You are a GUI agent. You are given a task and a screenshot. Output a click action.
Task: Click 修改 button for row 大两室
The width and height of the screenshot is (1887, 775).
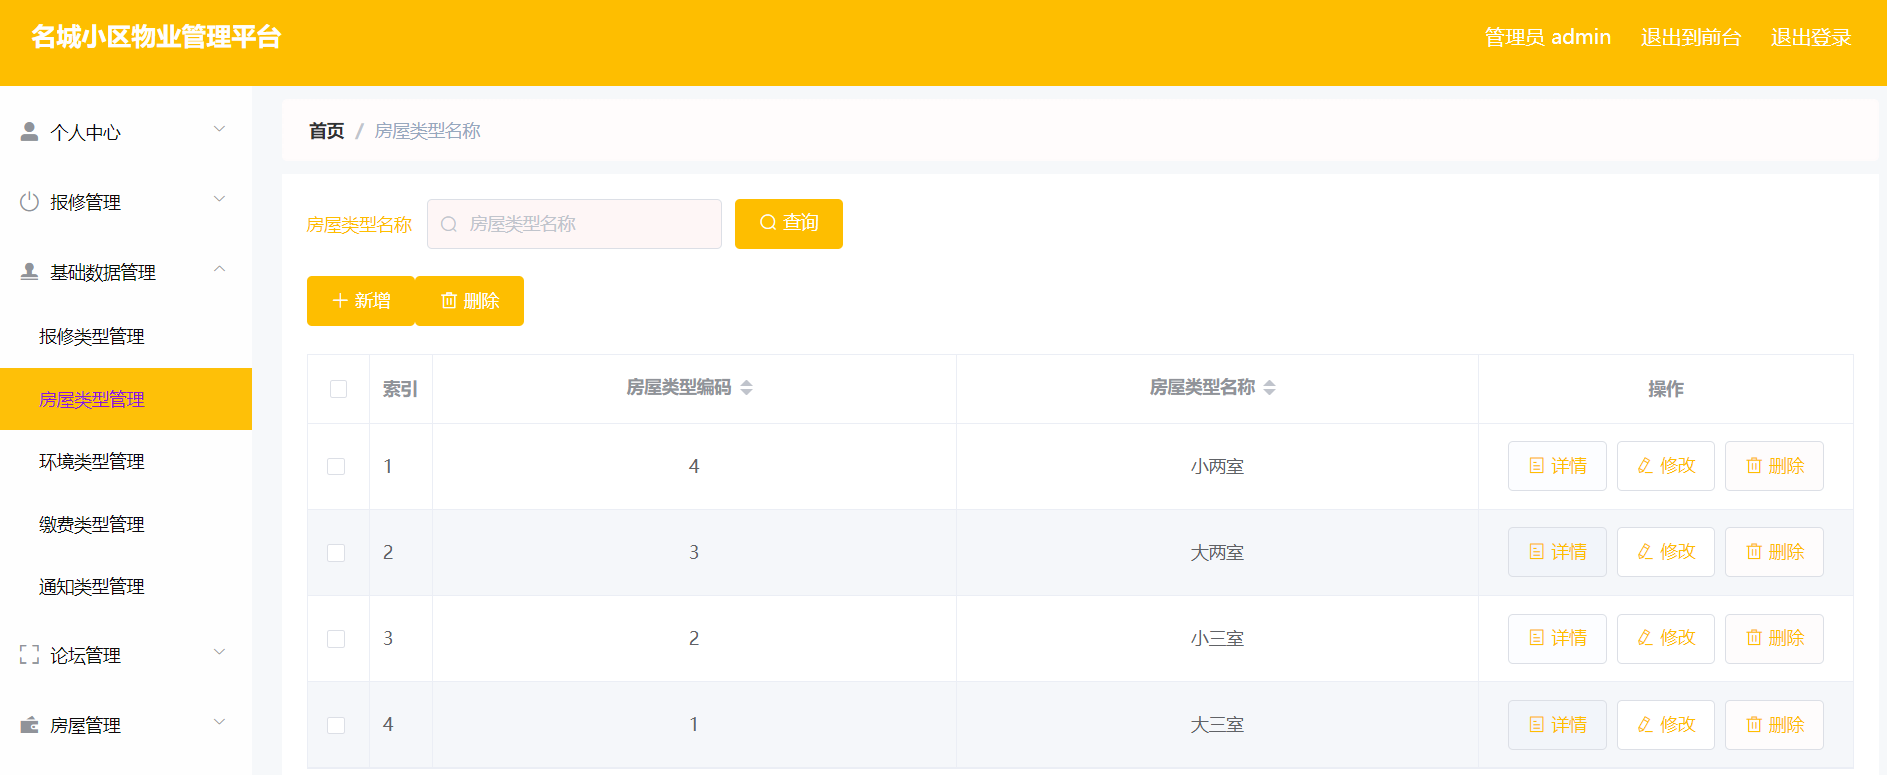1666,552
